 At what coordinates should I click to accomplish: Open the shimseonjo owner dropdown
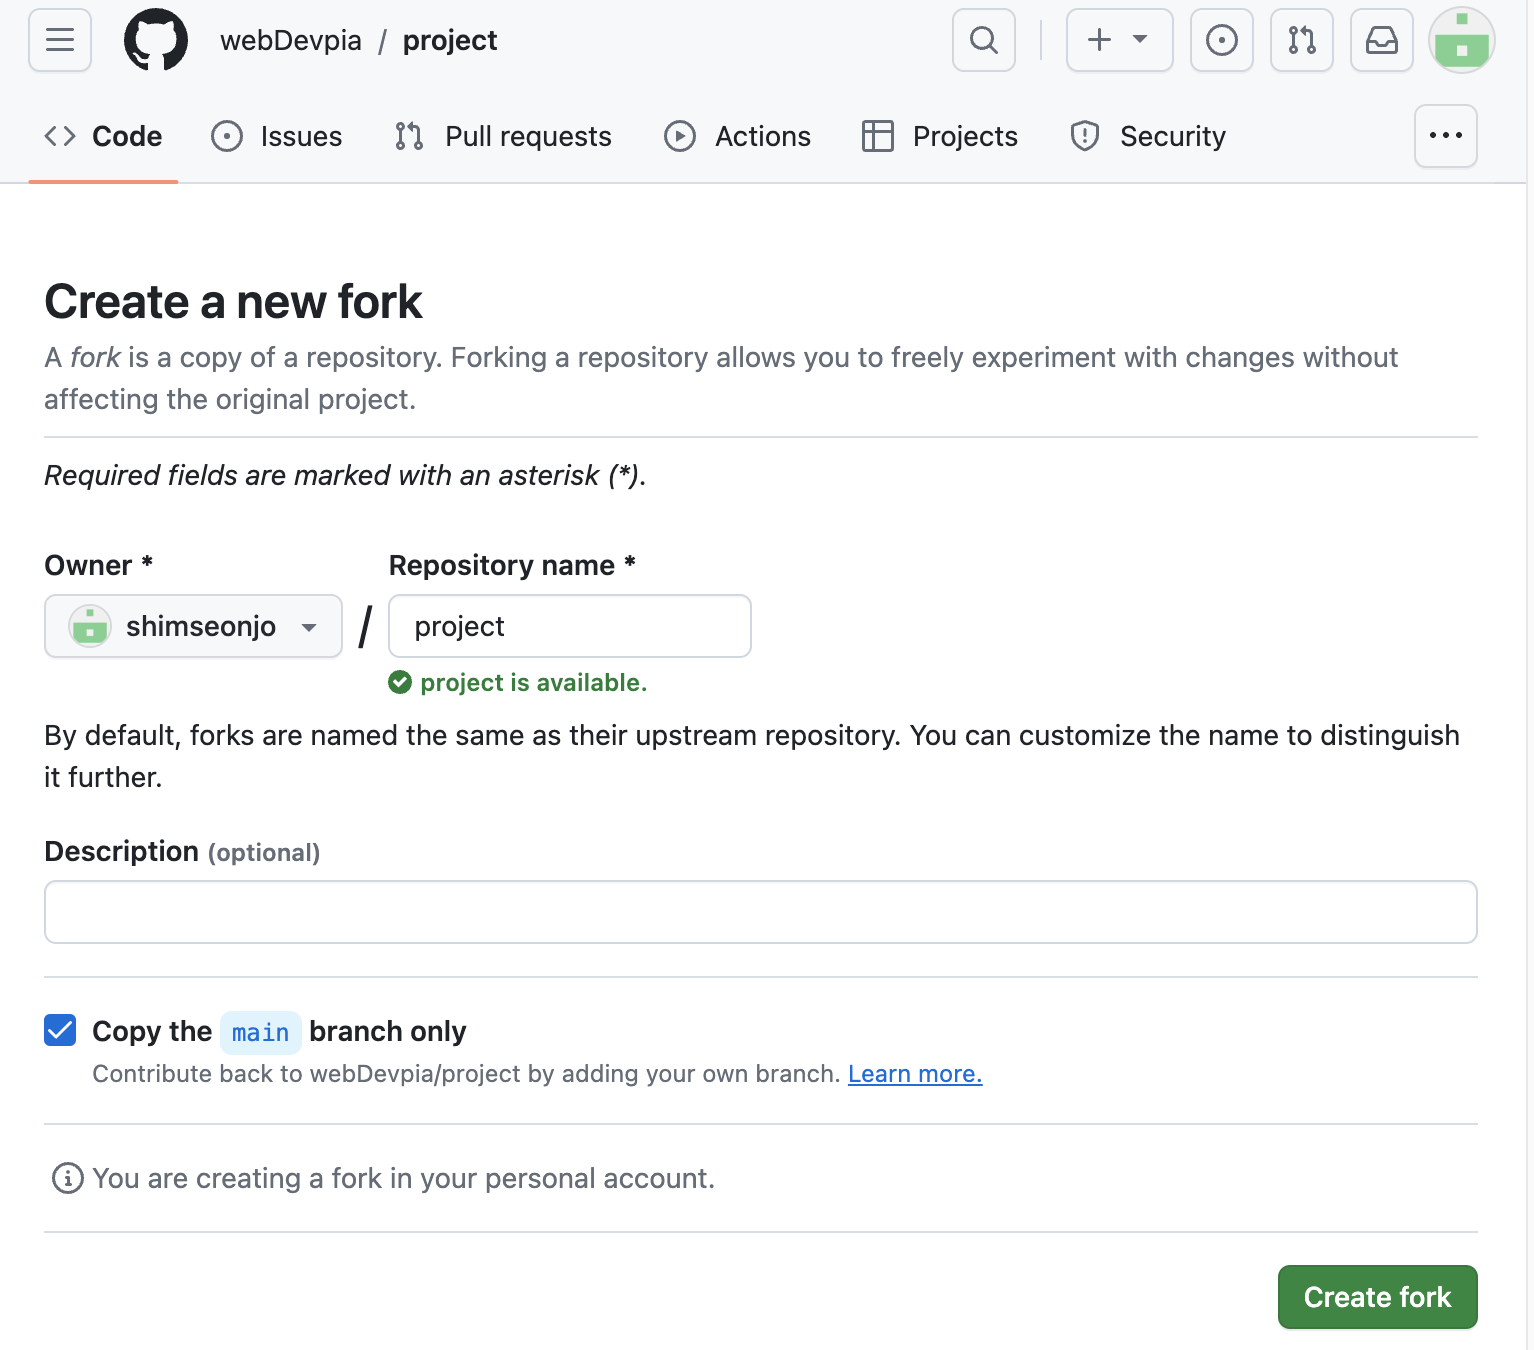[x=192, y=626]
